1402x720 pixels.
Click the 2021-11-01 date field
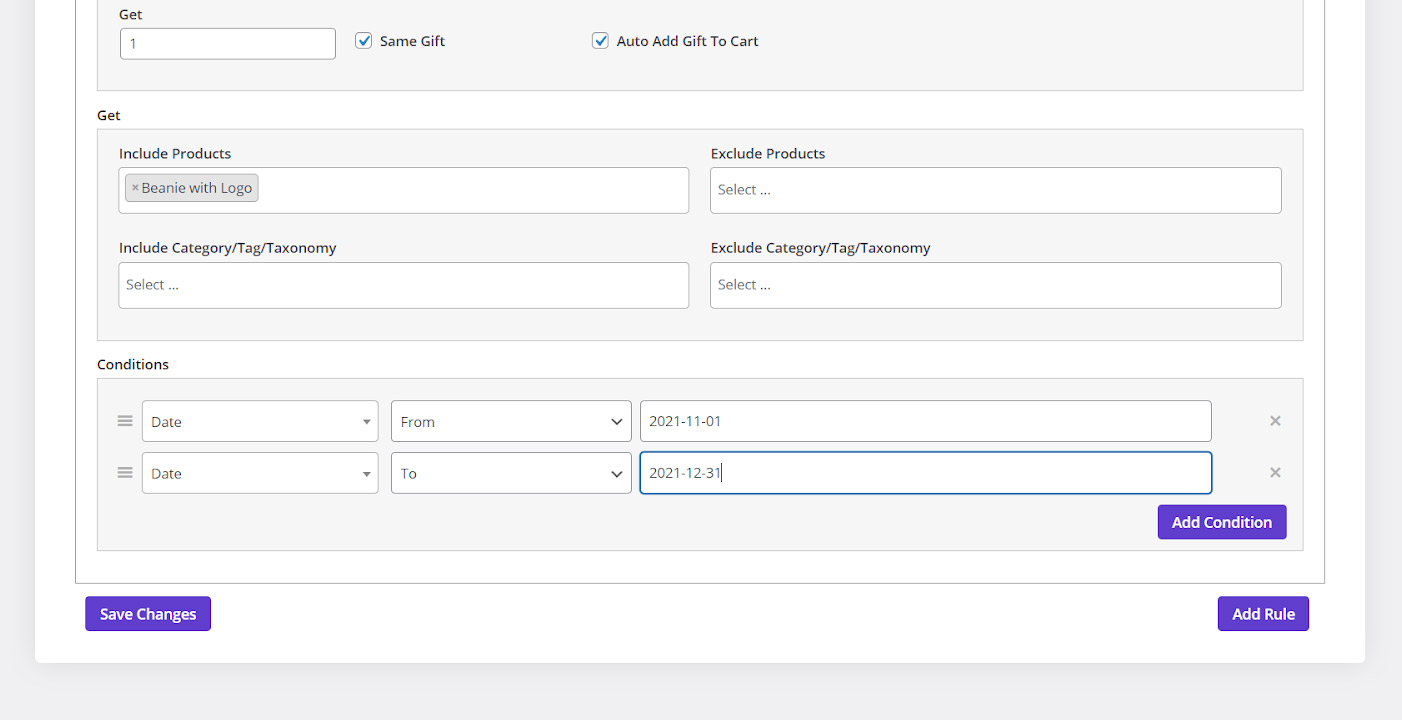pos(926,421)
